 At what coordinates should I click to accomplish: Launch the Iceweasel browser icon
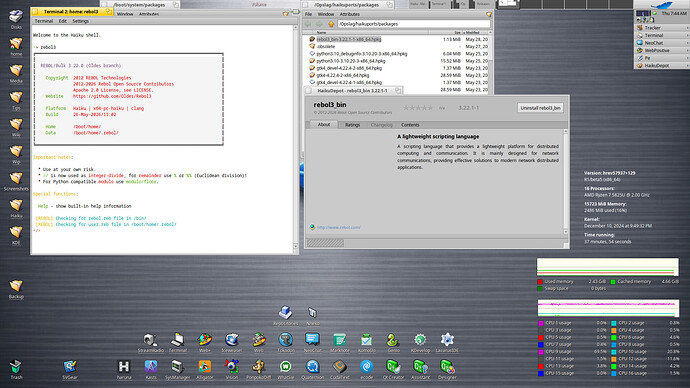tap(231, 340)
